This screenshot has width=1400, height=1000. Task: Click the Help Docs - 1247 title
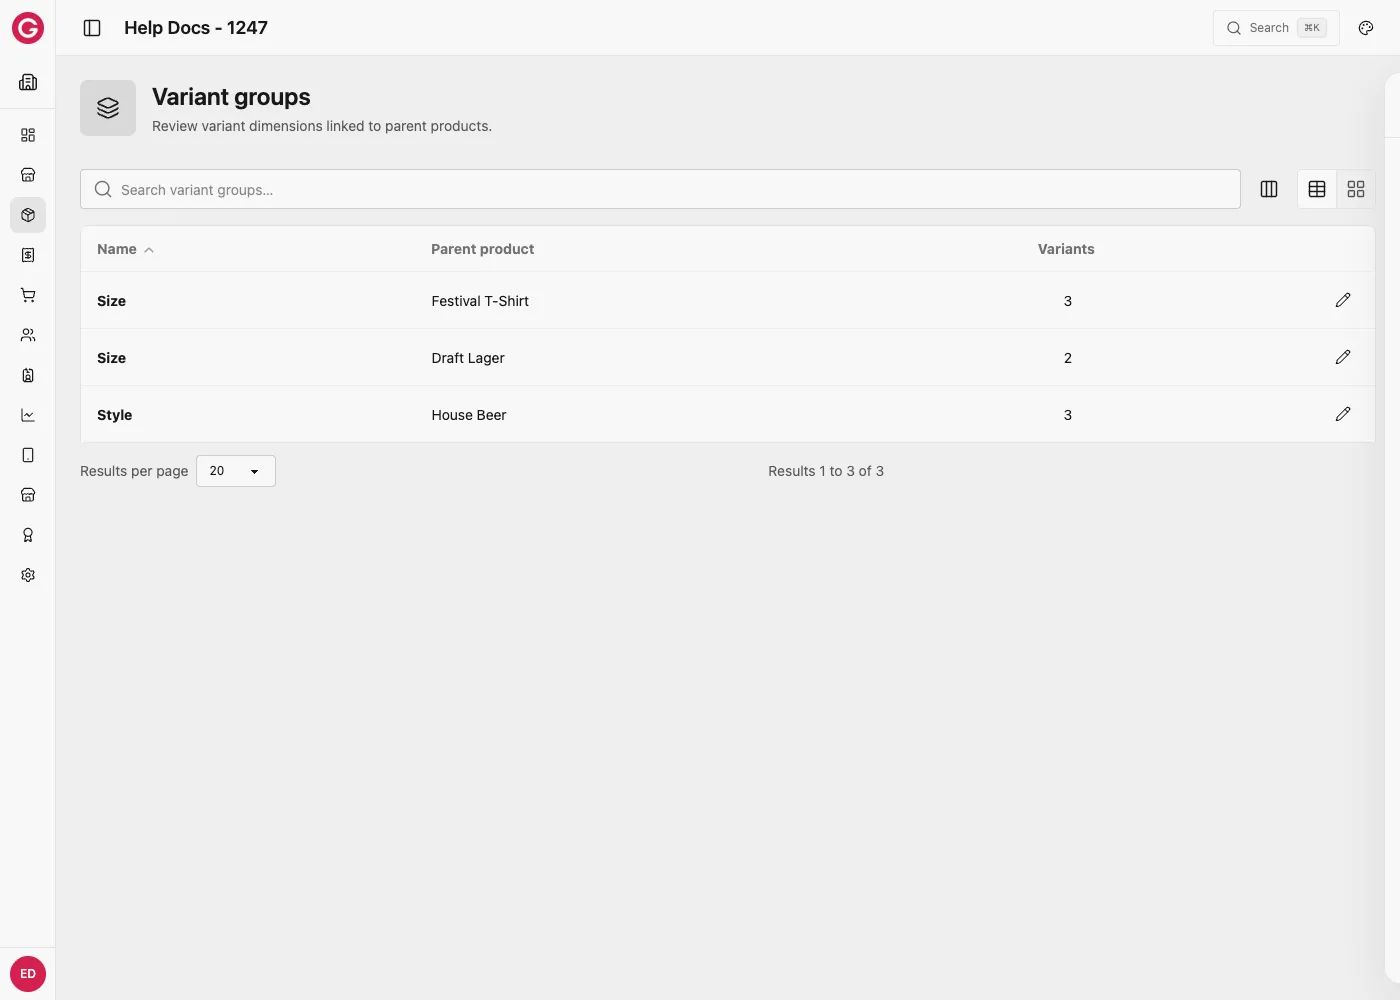click(196, 28)
